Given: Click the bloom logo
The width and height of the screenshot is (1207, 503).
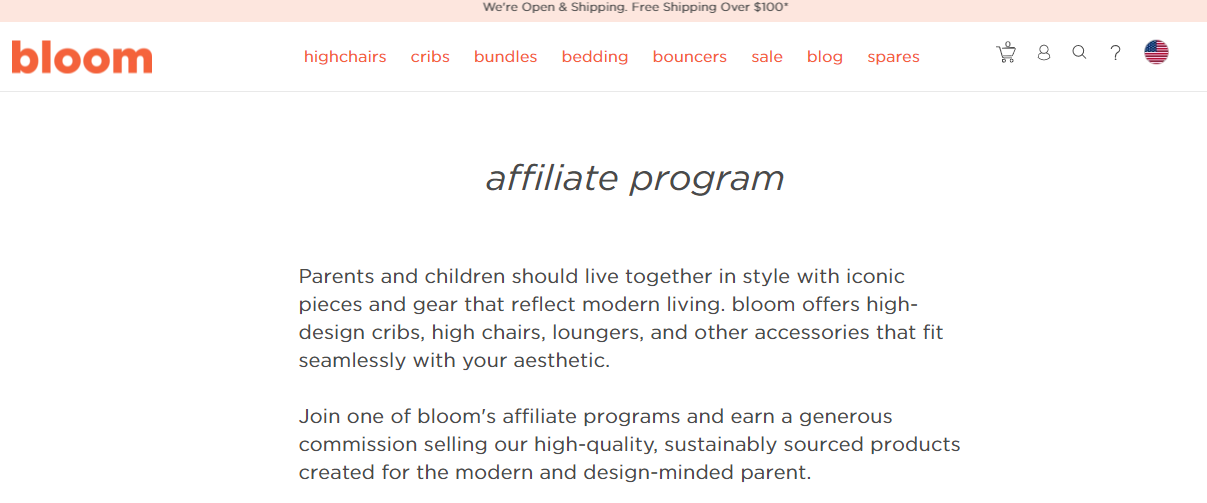Looking at the screenshot, I should pos(82,57).
